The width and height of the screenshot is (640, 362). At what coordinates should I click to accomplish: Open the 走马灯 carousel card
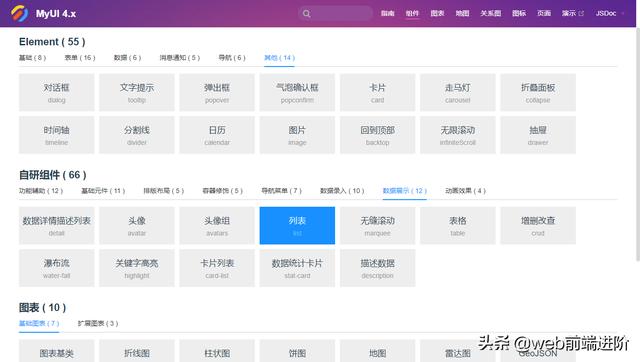pos(458,92)
